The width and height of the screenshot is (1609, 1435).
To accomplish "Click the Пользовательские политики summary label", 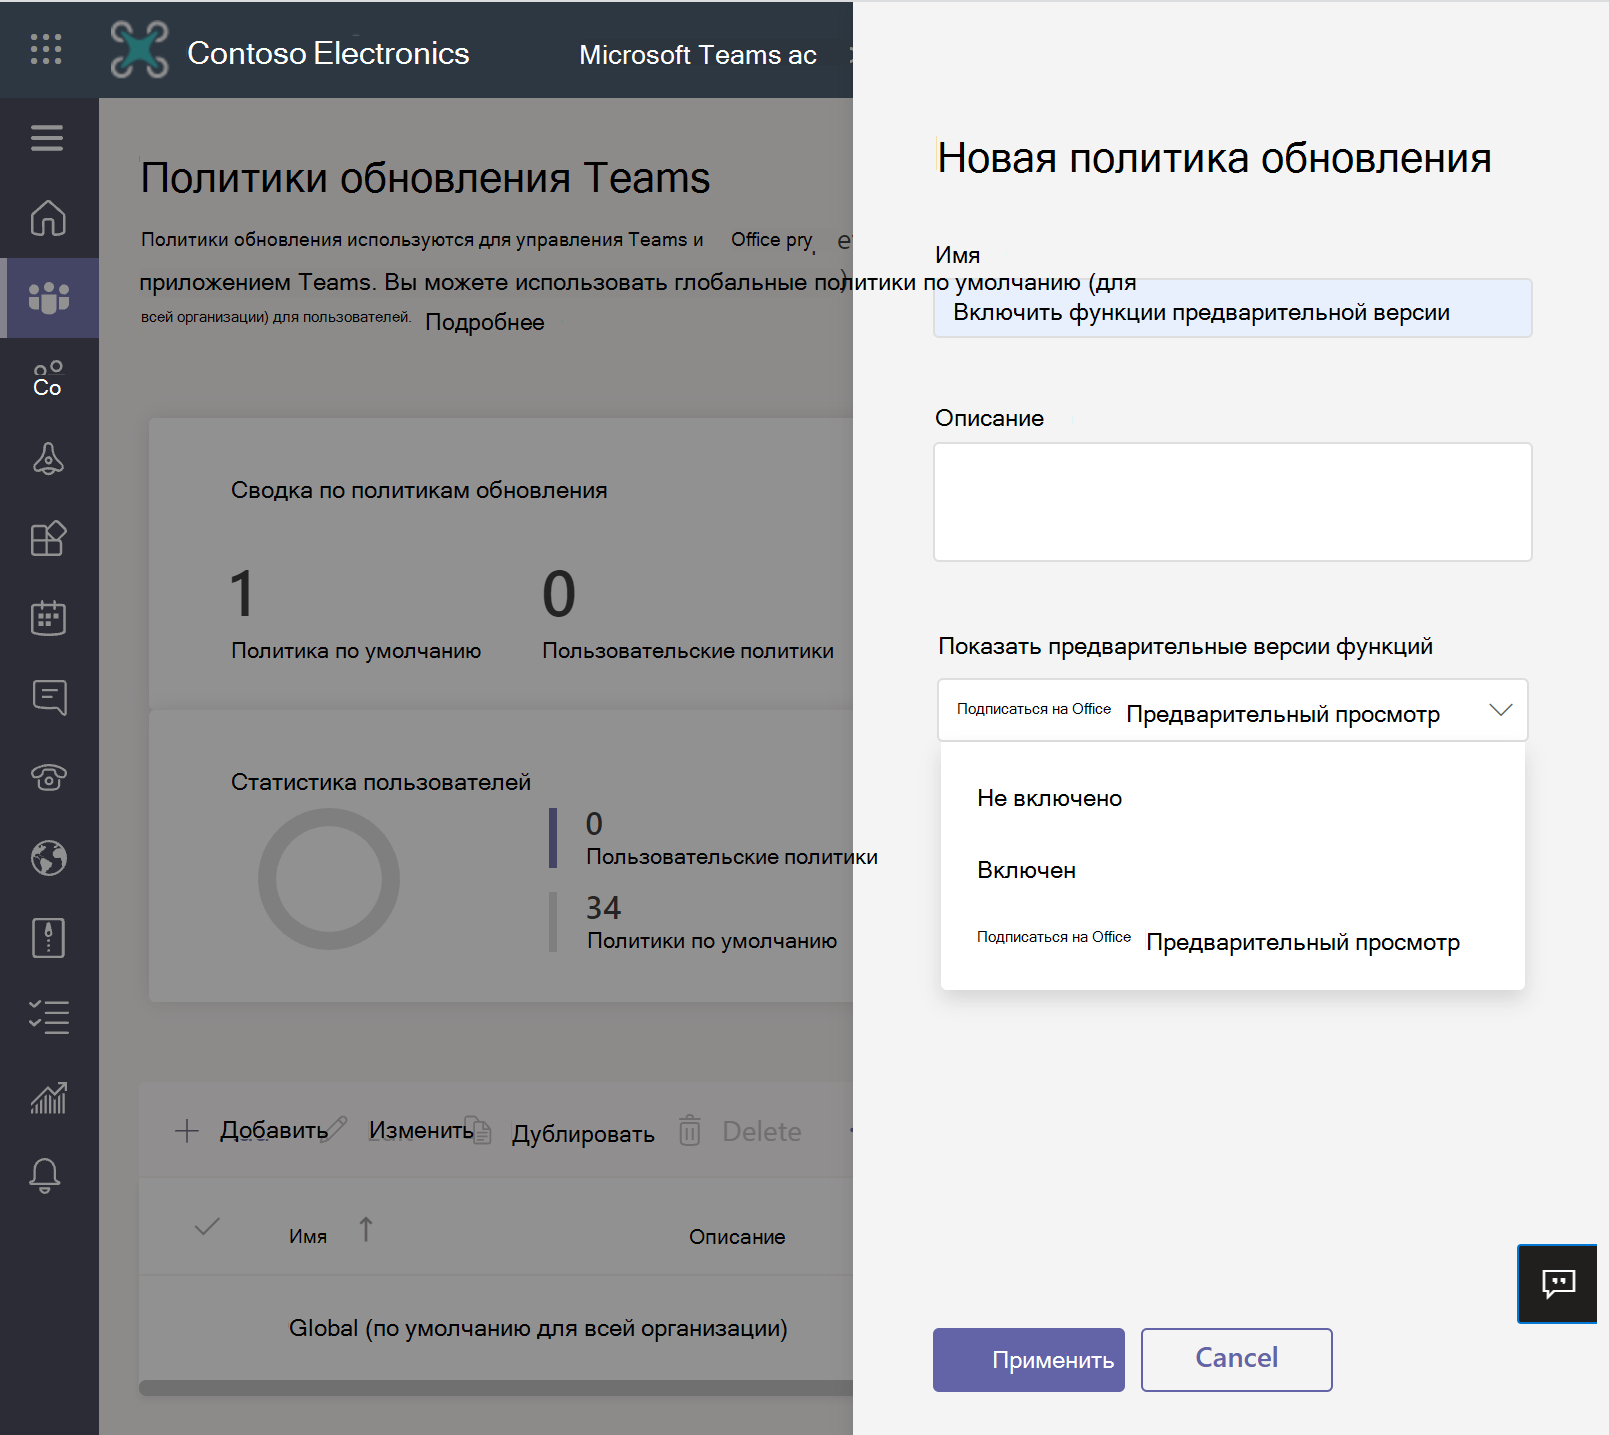I will coord(688,651).
